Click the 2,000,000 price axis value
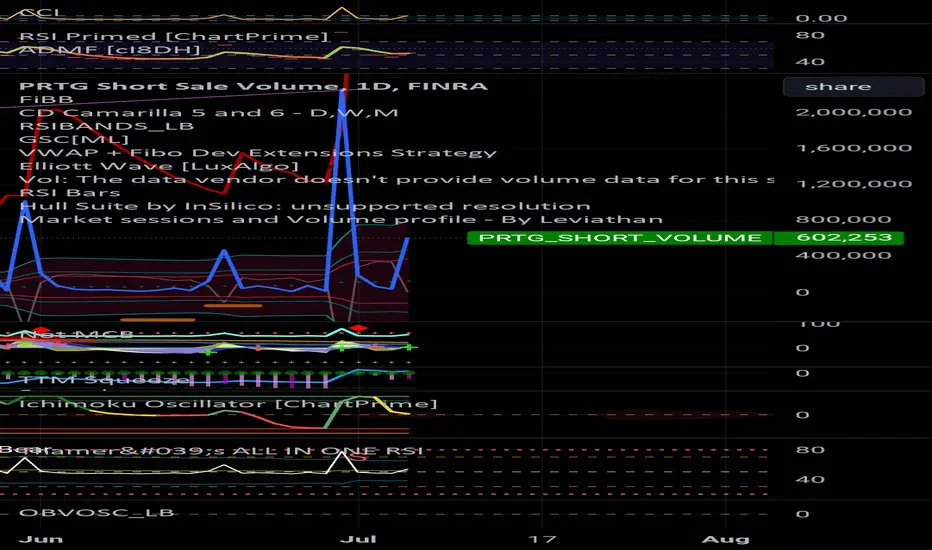Image resolution: width=932 pixels, height=550 pixels. [x=854, y=112]
